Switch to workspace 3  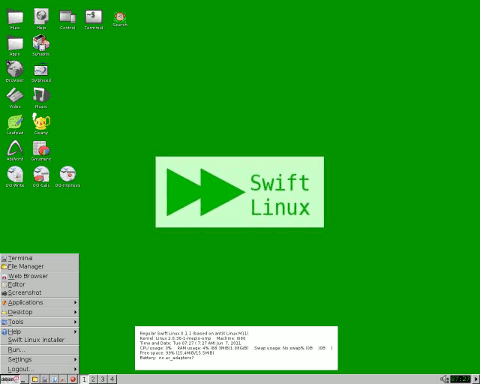[103, 379]
